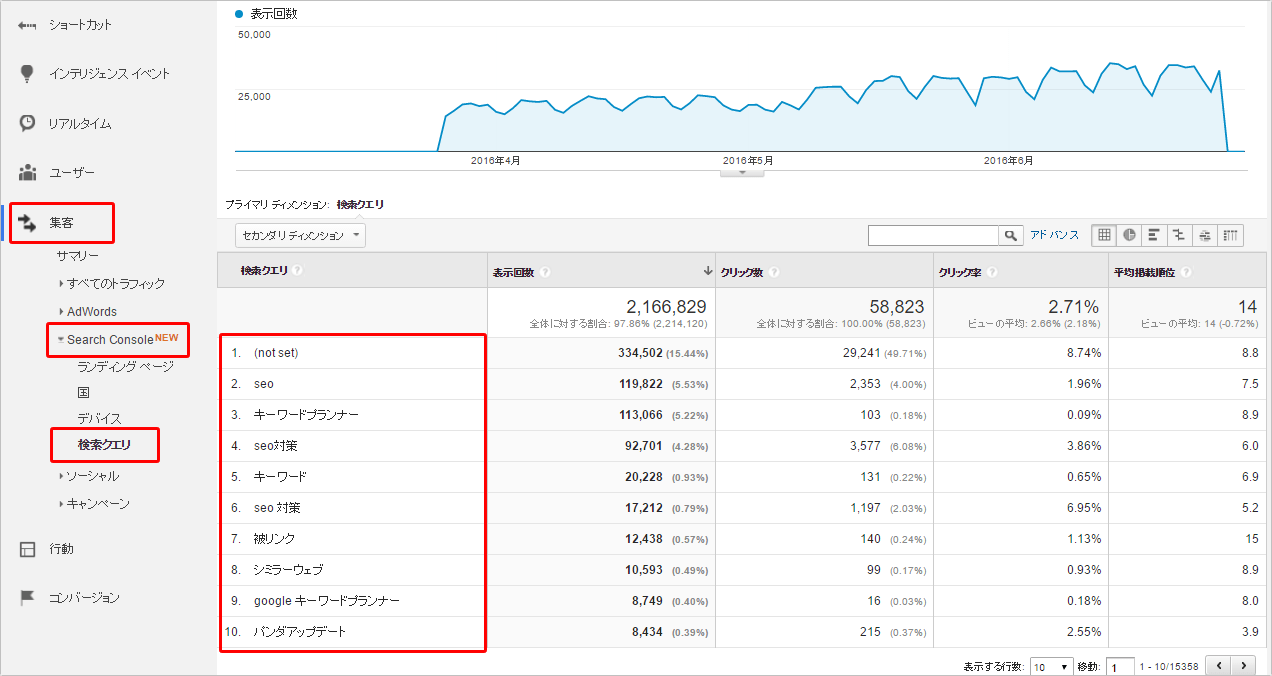The width and height of the screenshot is (1272, 676).
Task: Go to next page of results
Action: pos(1244,665)
